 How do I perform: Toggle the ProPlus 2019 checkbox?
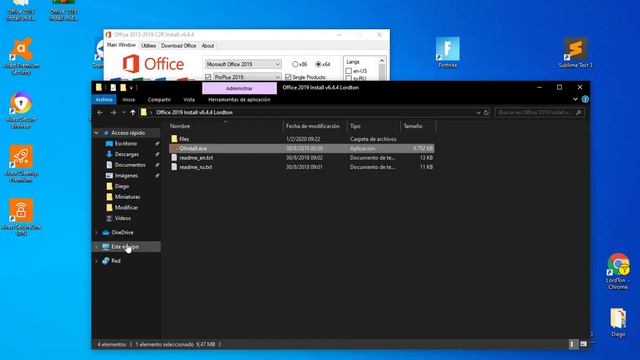[208, 77]
